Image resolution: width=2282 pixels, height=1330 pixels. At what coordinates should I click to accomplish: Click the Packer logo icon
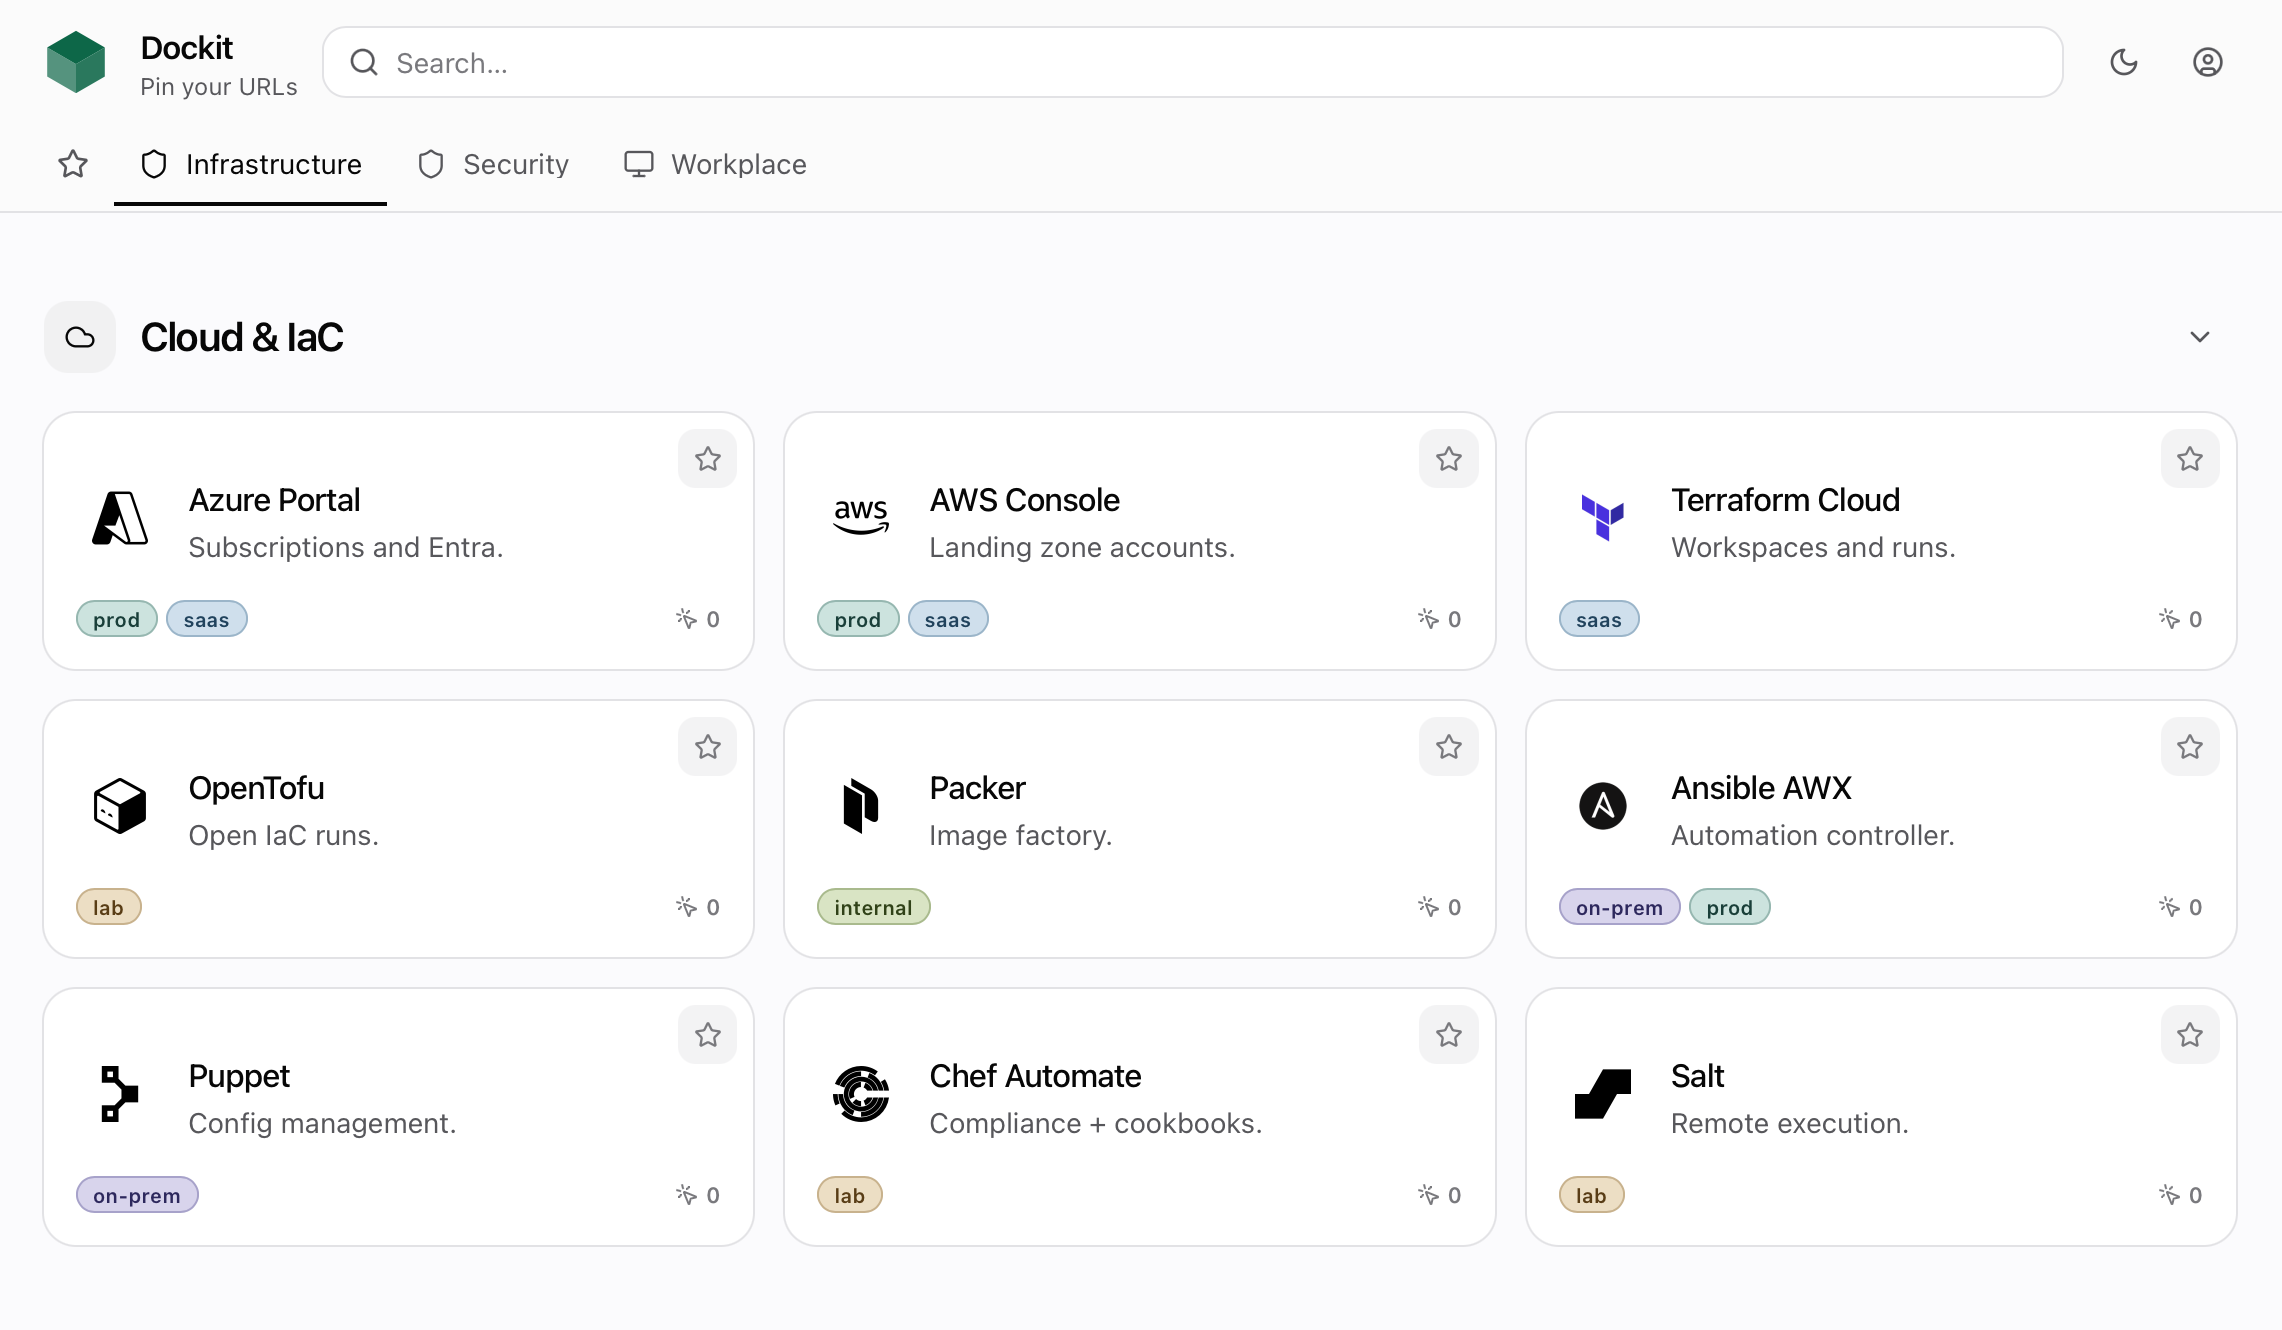[861, 806]
